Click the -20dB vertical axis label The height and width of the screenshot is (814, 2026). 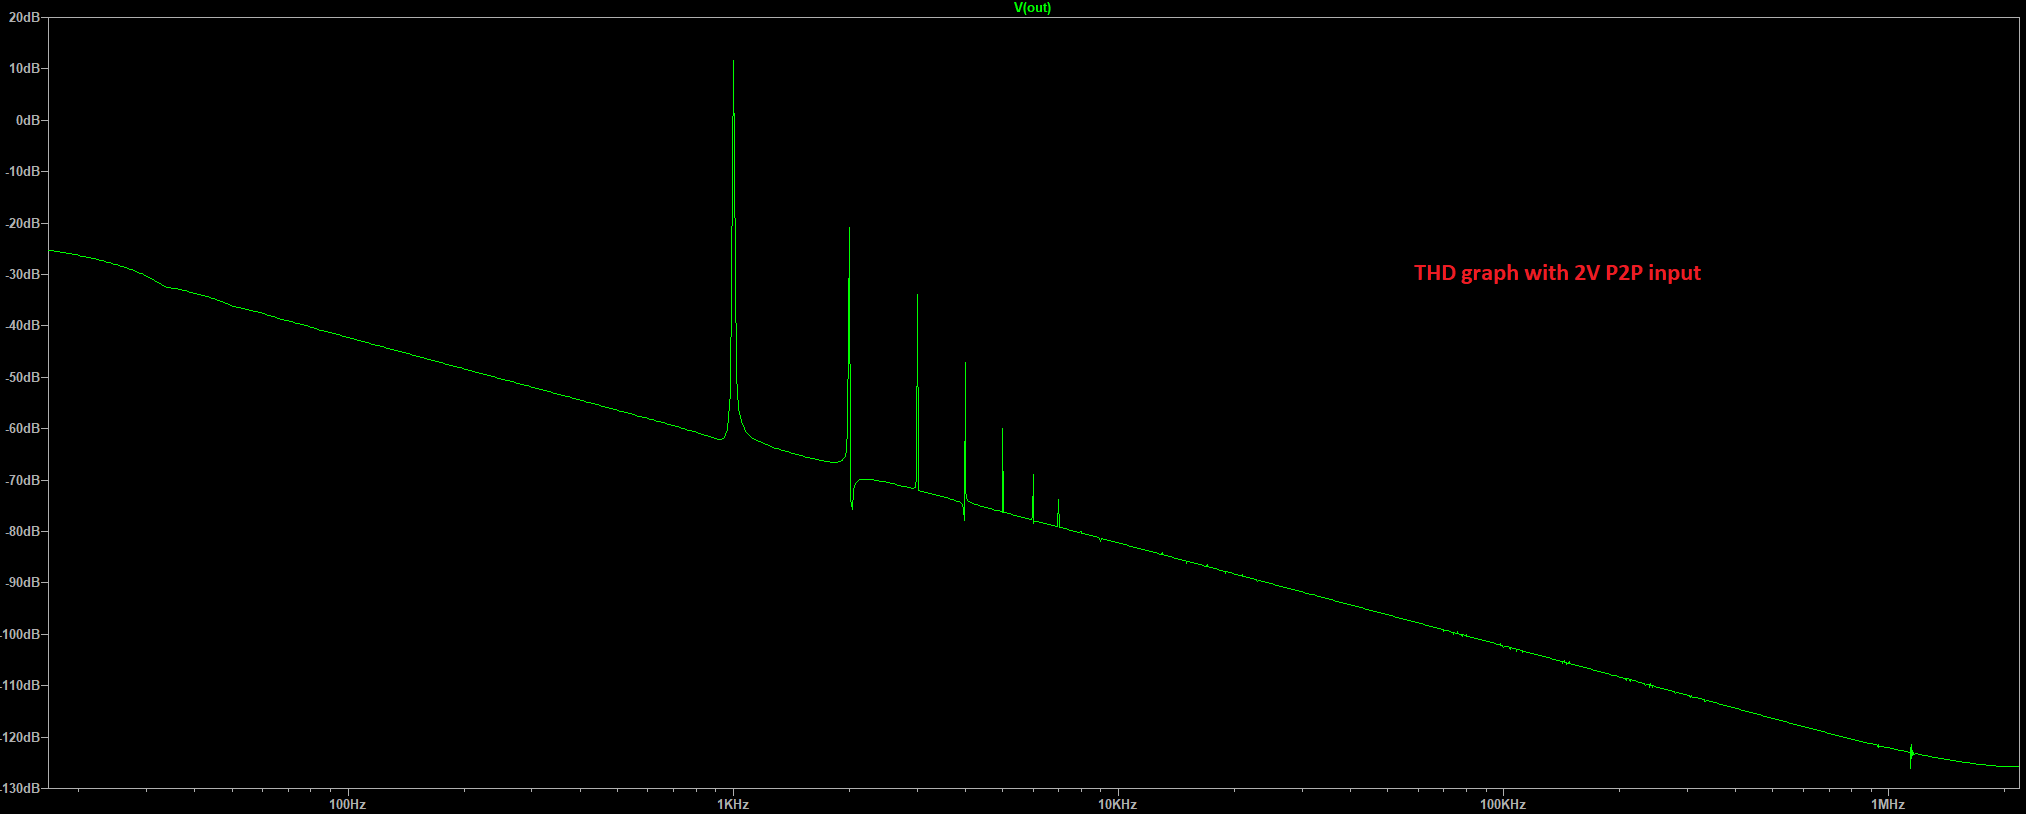coord(22,223)
